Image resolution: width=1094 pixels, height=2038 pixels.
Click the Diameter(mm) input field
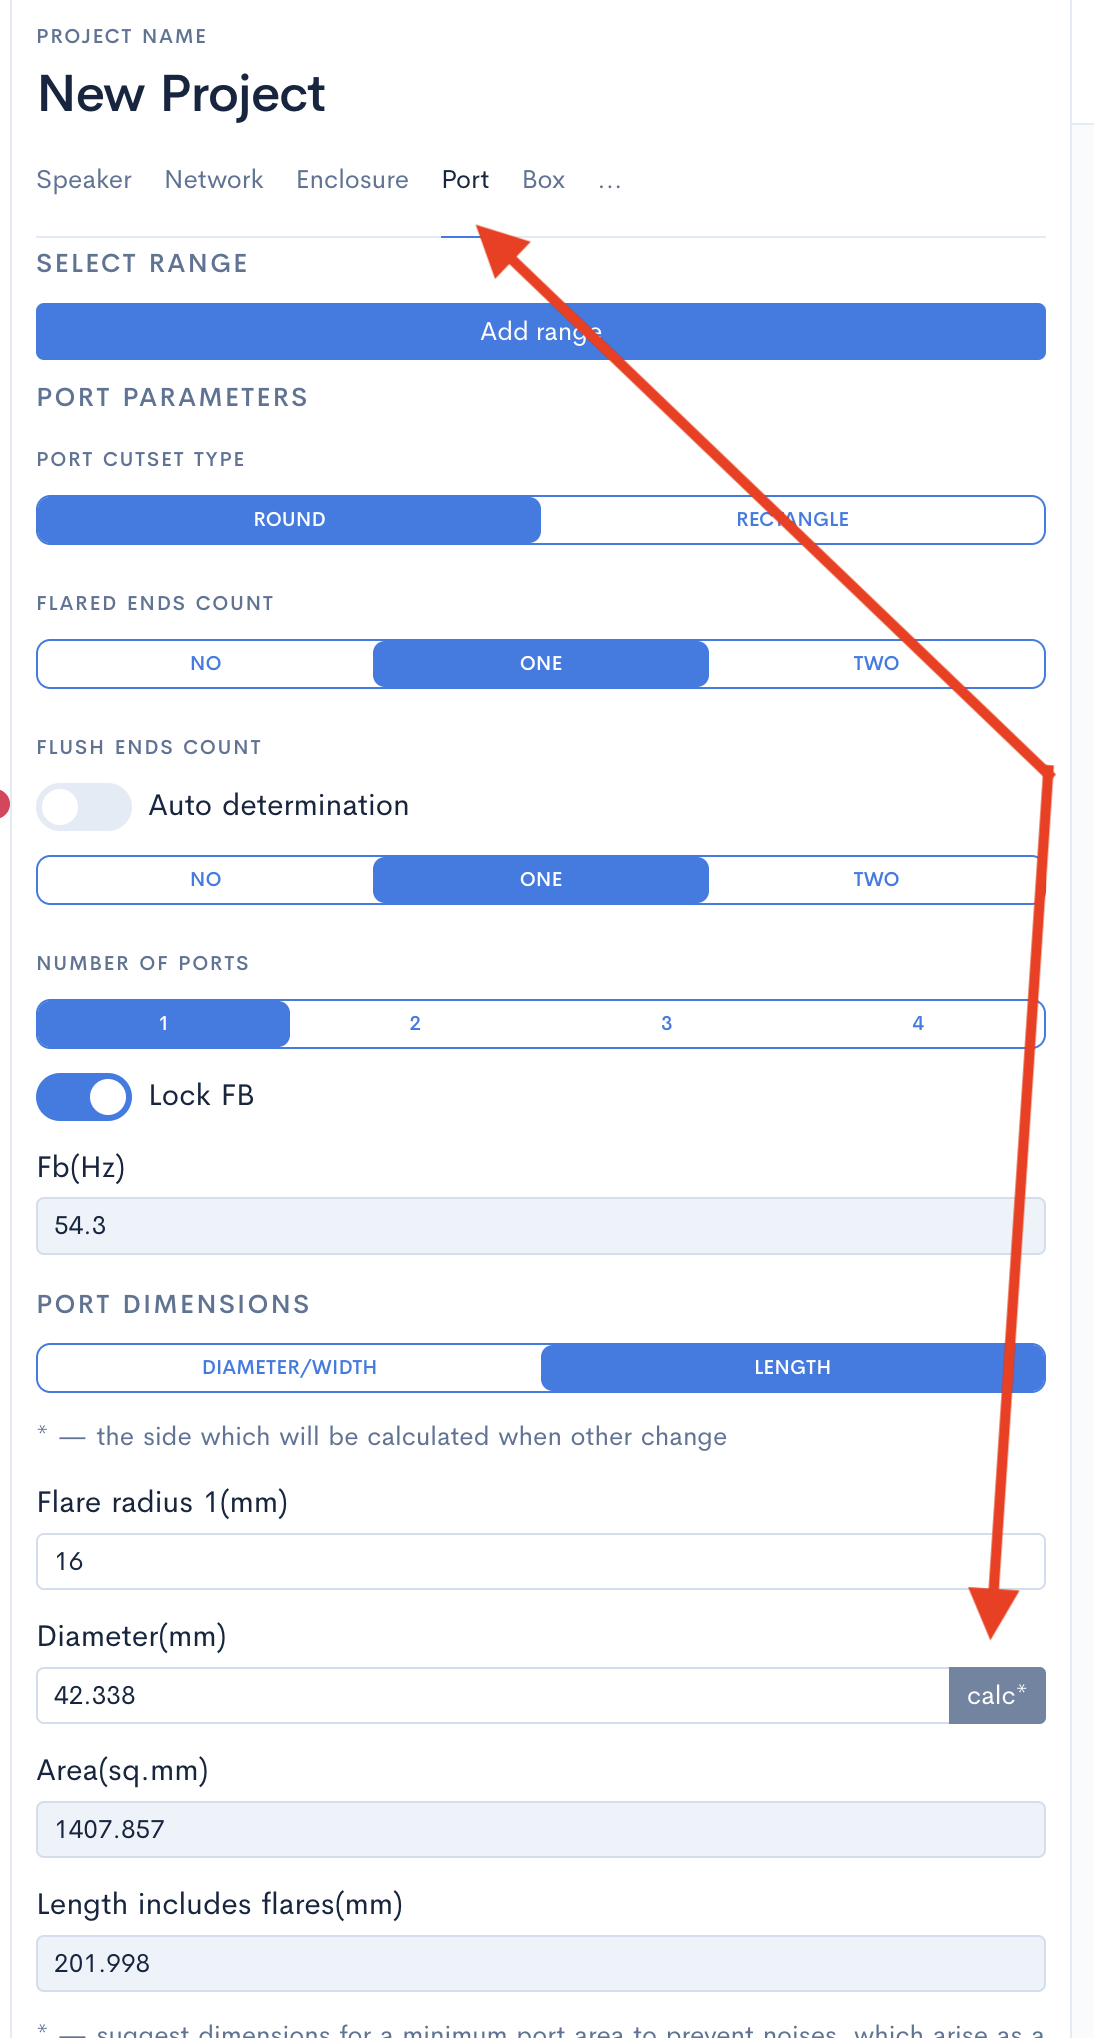pyautogui.click(x=492, y=1696)
